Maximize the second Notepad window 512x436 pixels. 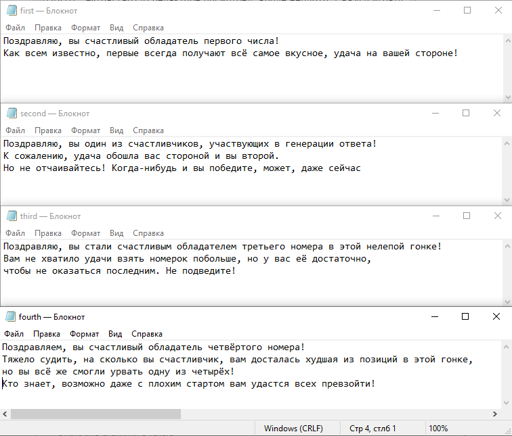click(466, 113)
